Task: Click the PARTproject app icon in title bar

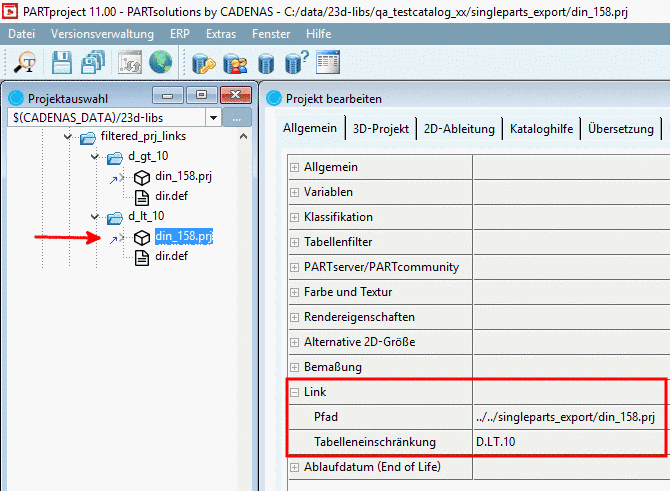Action: 10,11
